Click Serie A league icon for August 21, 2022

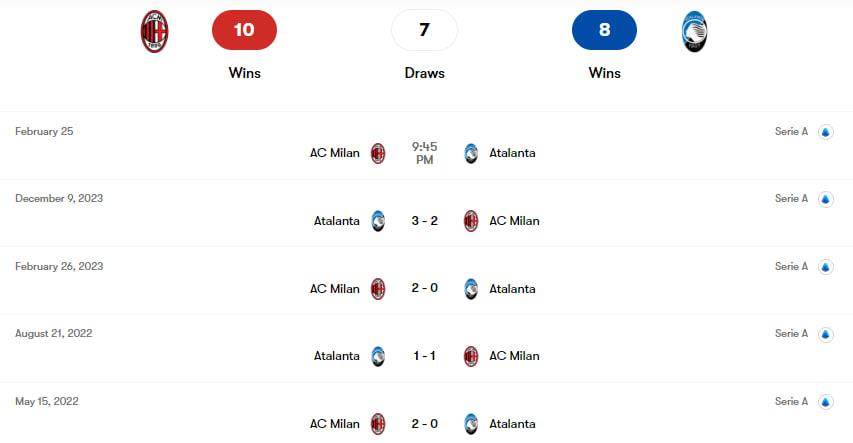pos(826,334)
